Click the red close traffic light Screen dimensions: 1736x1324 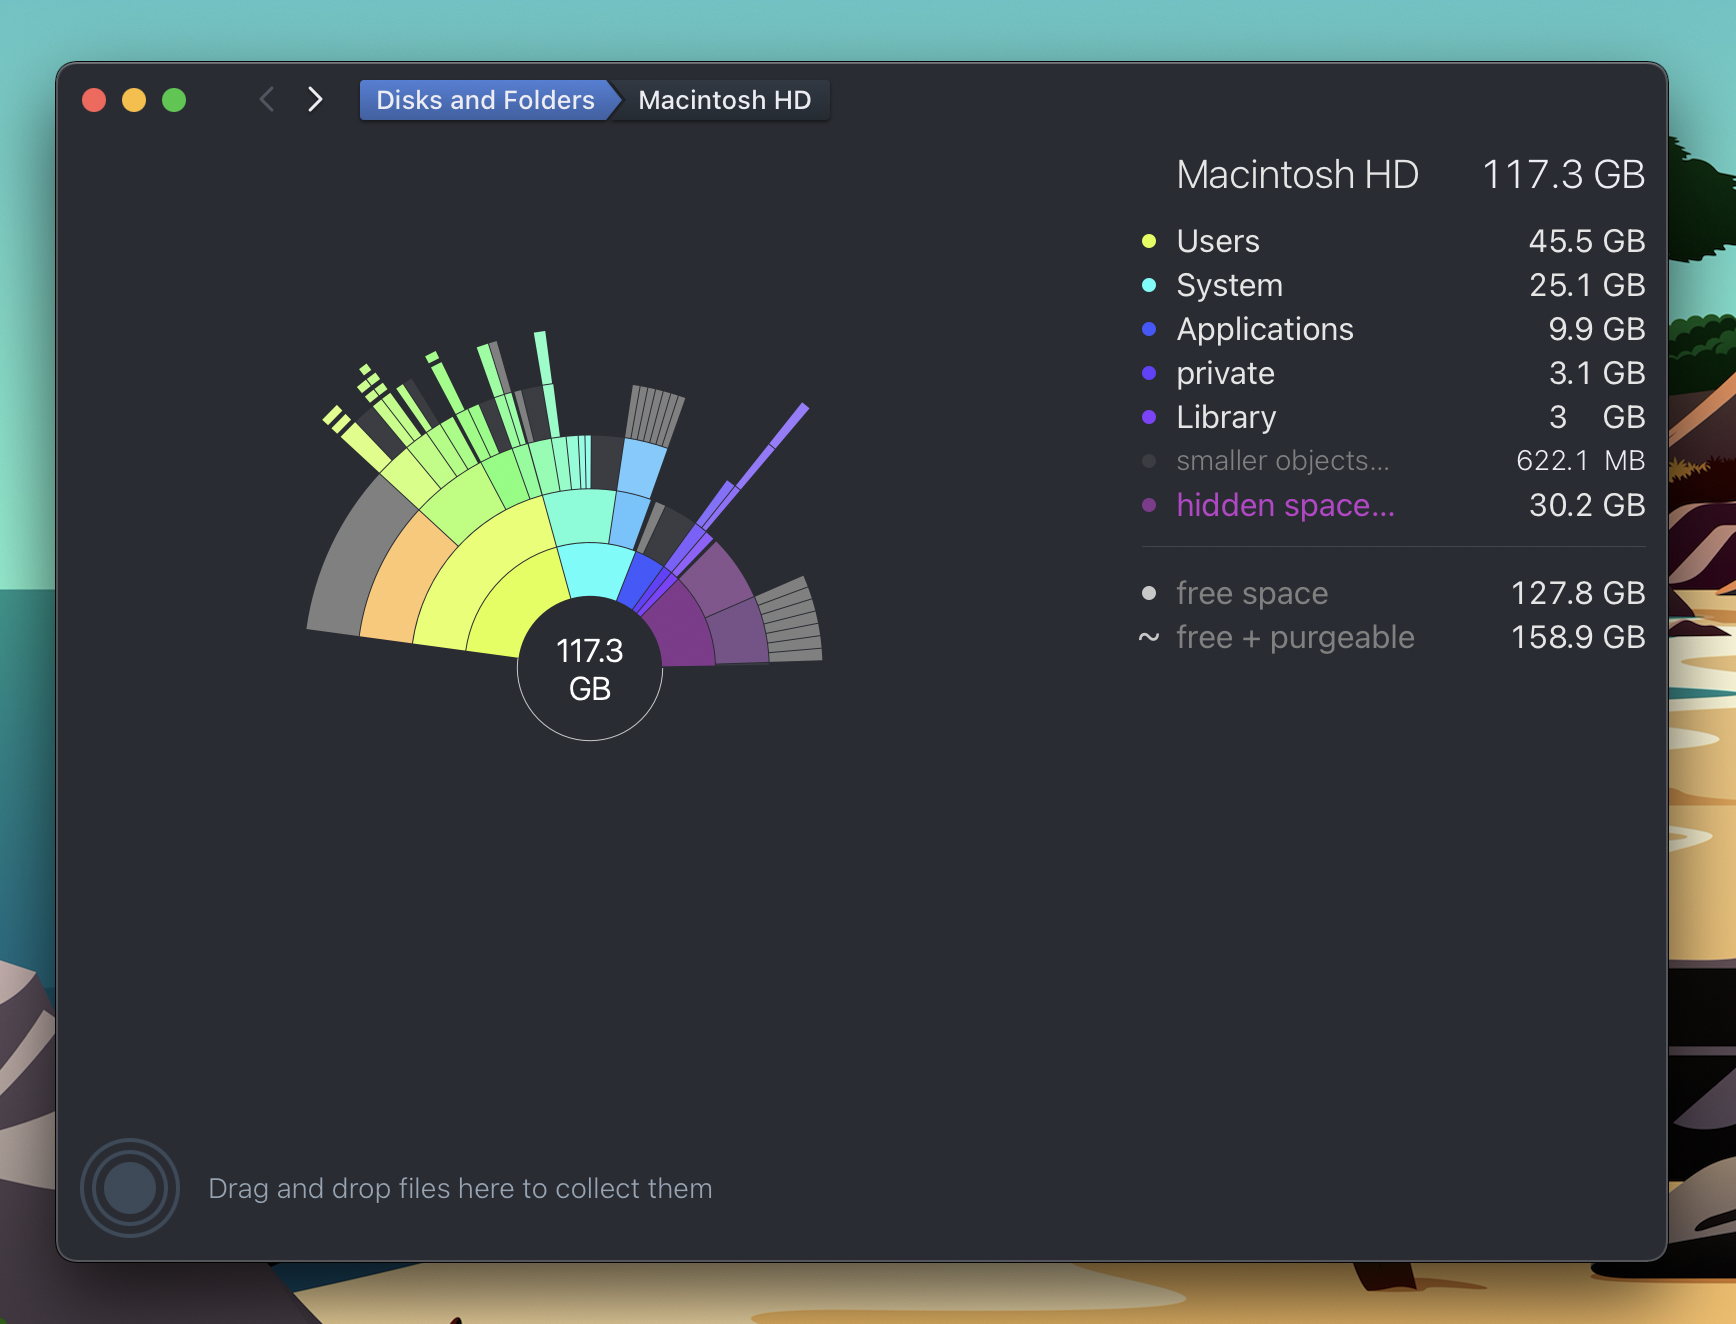click(94, 99)
